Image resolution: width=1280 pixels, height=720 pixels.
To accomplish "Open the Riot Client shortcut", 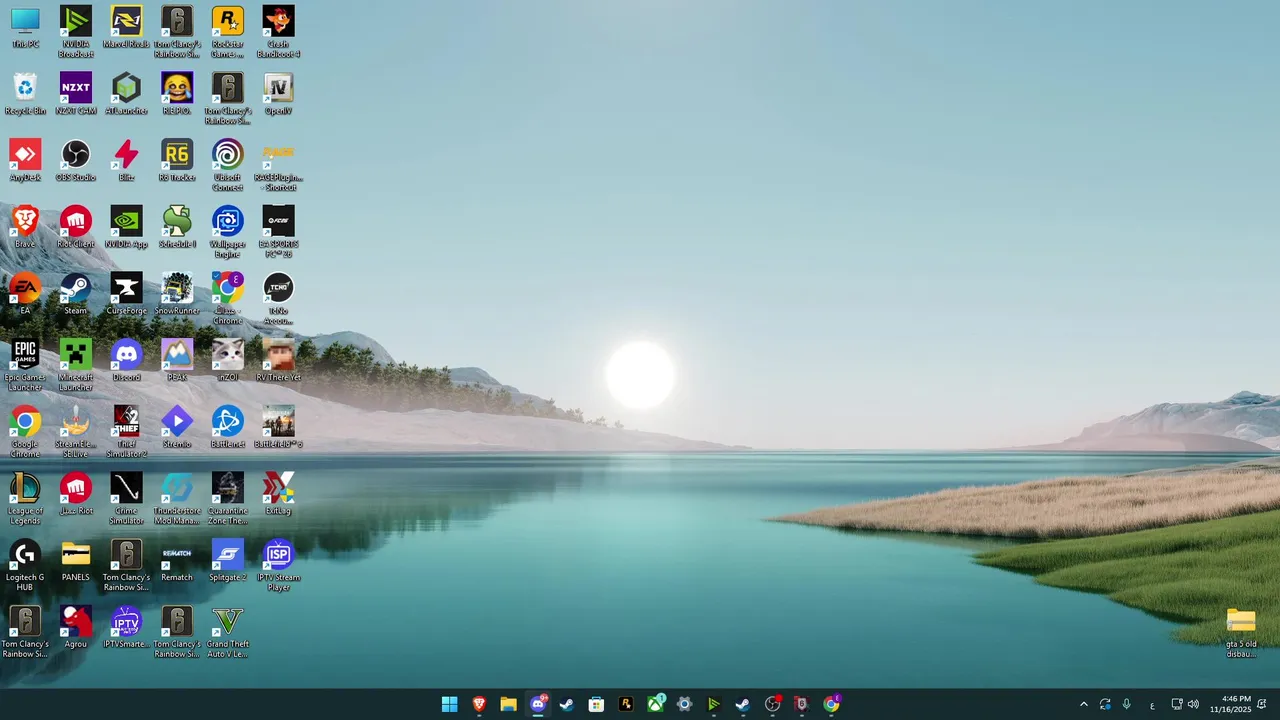I will (76, 228).
